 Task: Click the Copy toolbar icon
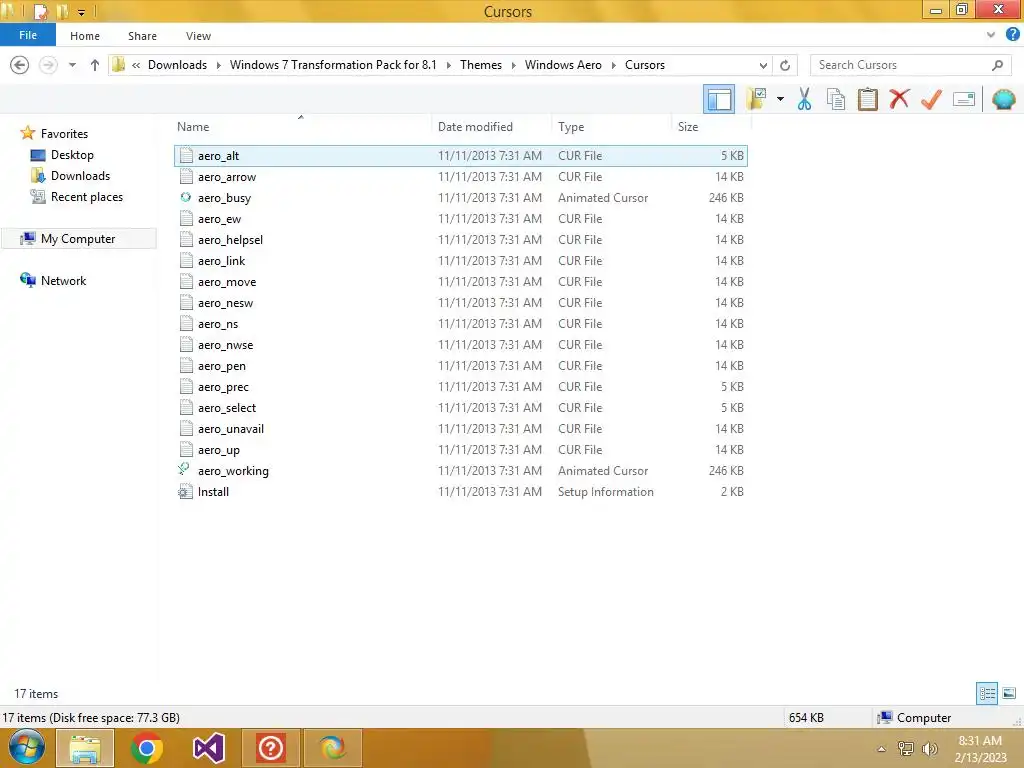click(x=835, y=99)
